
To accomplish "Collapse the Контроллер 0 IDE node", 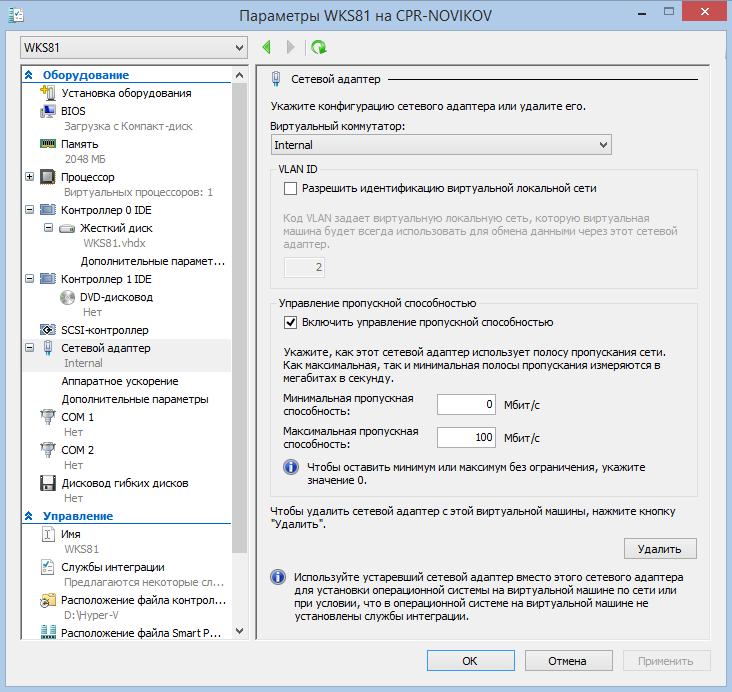I will coord(27,210).
